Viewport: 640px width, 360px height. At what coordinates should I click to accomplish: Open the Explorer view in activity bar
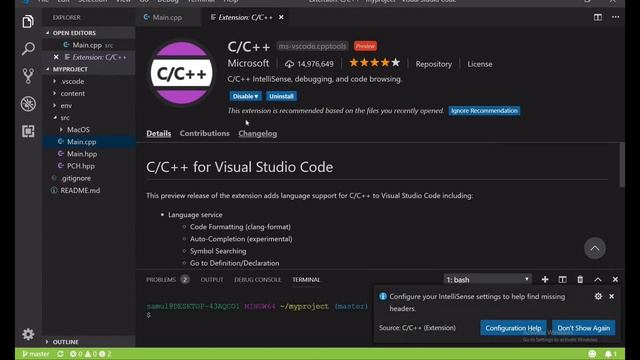point(28,22)
